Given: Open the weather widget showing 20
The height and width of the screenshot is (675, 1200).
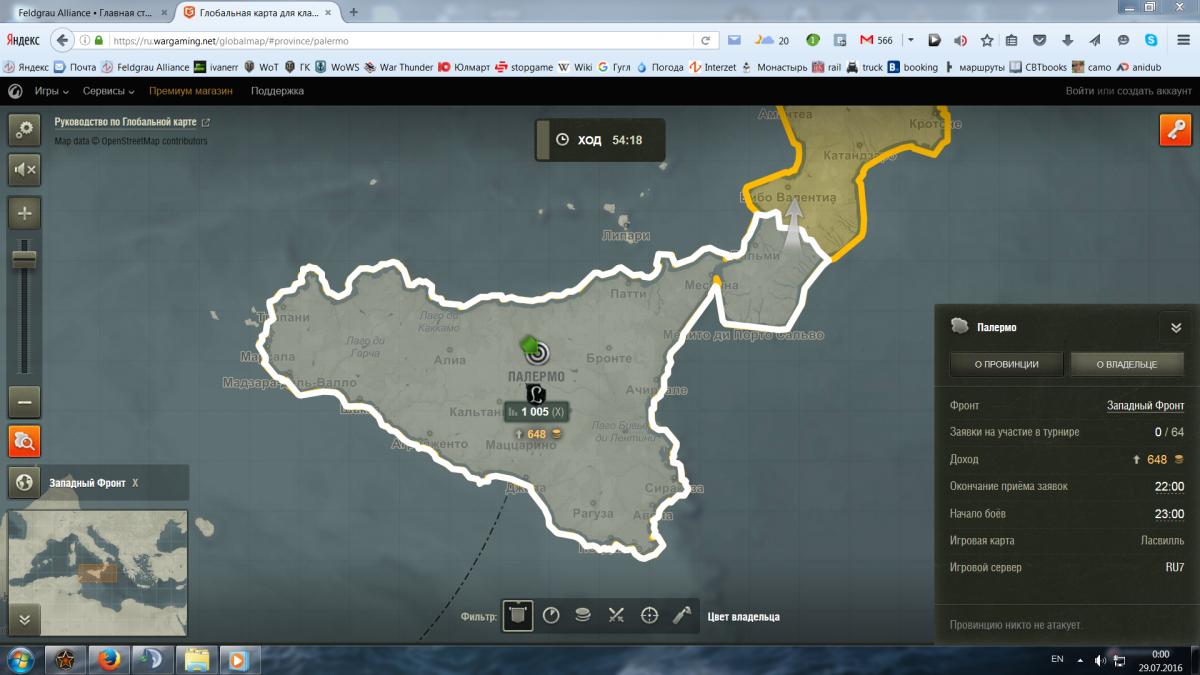Looking at the screenshot, I should tap(772, 41).
